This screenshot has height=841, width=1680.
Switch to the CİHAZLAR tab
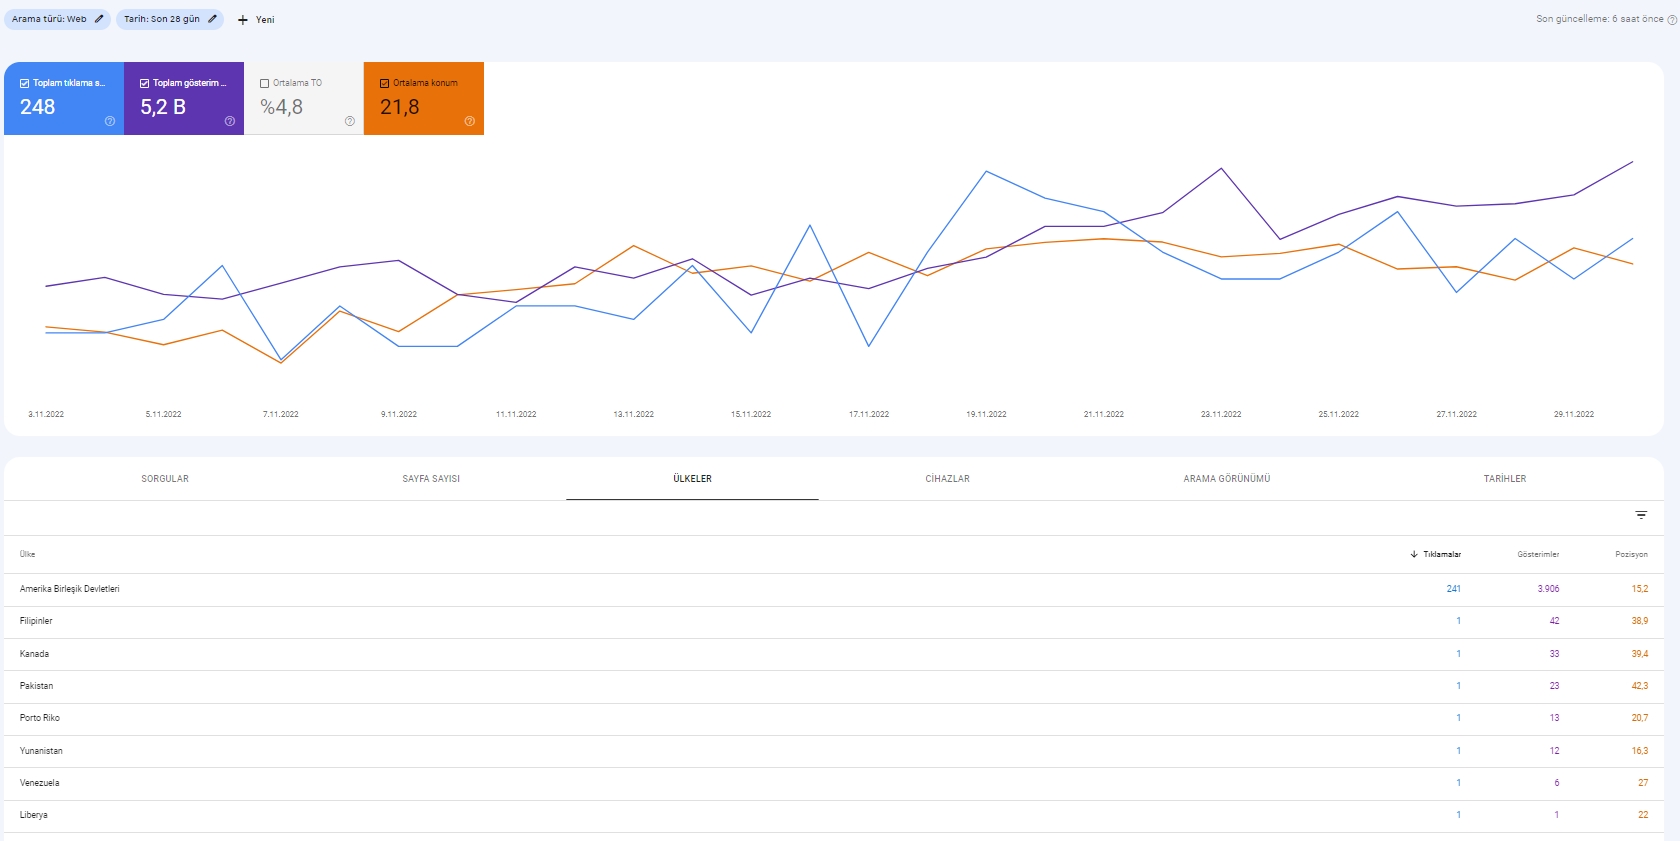[x=947, y=479]
